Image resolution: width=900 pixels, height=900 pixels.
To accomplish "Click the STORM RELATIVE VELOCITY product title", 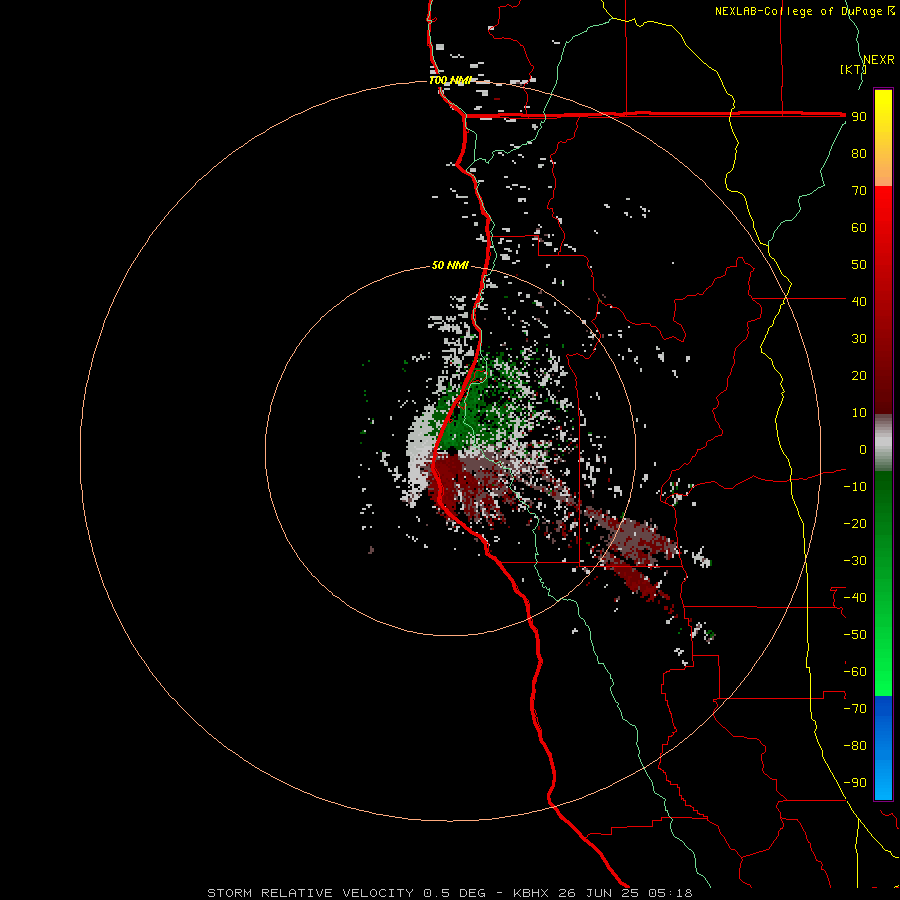I will pyautogui.click(x=311, y=893).
